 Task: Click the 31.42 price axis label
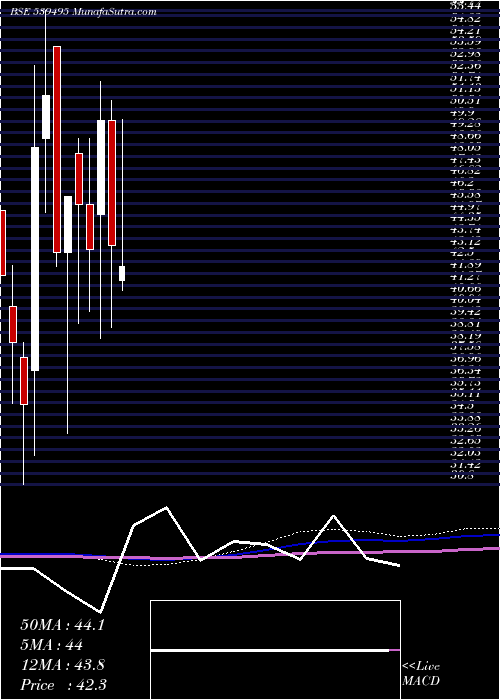[x=466, y=465]
